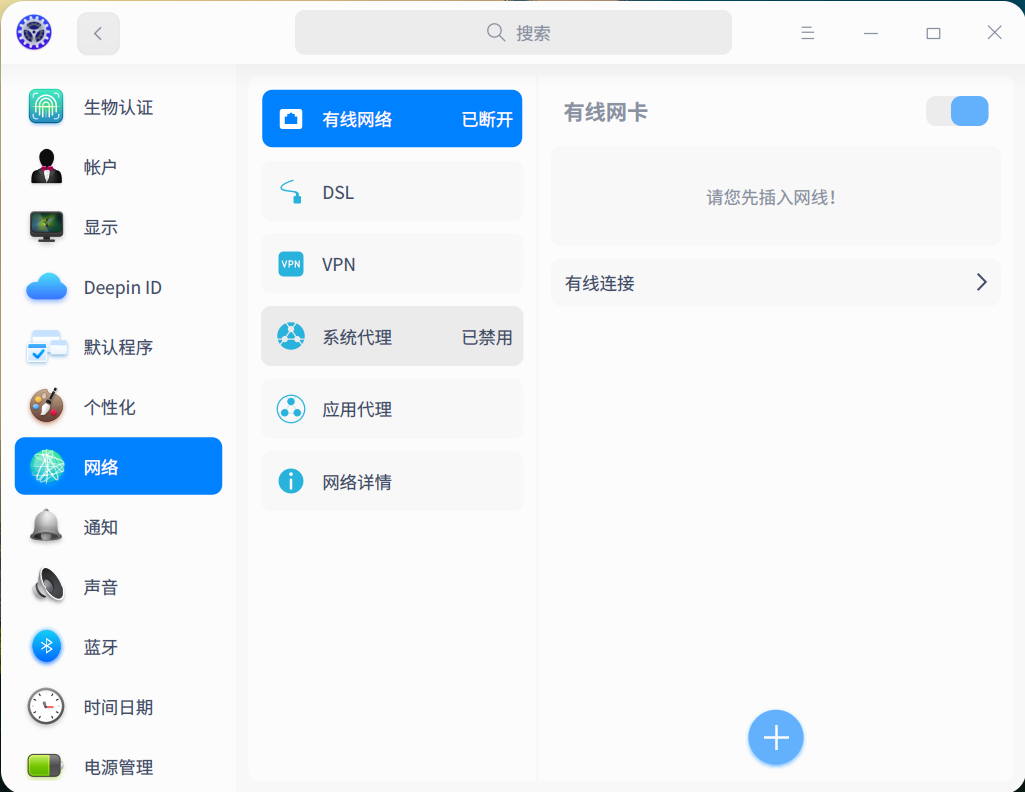Click the Deepin ID cloud icon
Image resolution: width=1025 pixels, height=792 pixels.
pos(46,287)
